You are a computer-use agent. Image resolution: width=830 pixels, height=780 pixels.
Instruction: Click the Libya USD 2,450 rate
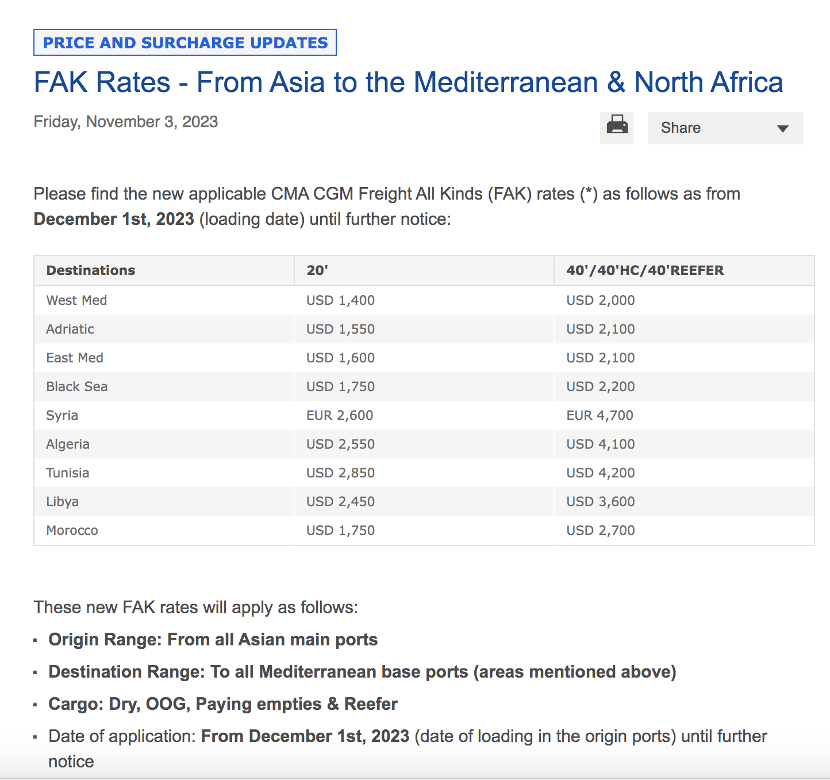340,501
